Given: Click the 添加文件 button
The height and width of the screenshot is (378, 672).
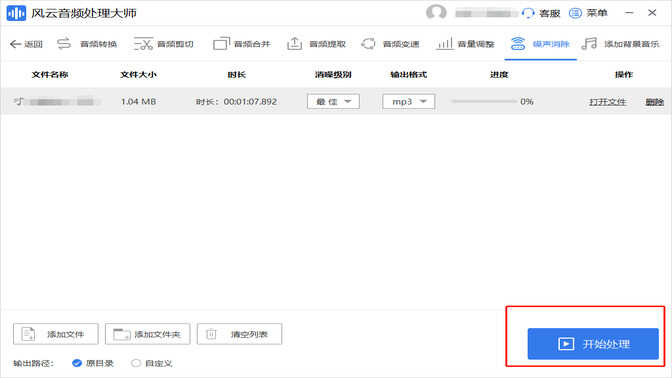Looking at the screenshot, I should click(x=56, y=334).
